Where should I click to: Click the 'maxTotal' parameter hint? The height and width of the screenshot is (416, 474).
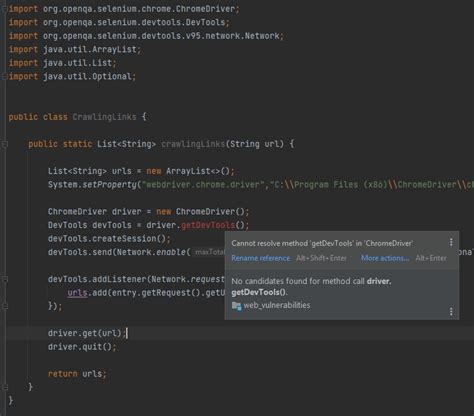click(x=210, y=252)
